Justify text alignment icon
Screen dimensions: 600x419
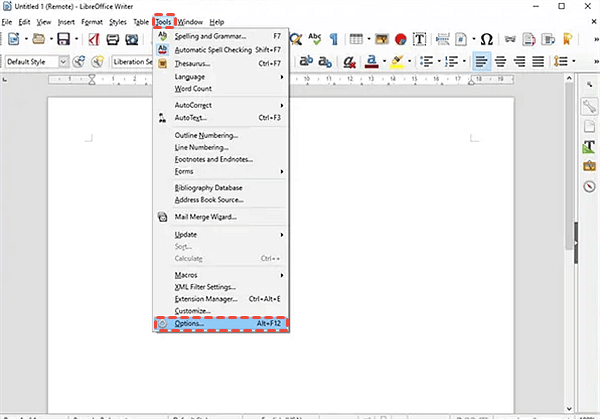pos(538,62)
